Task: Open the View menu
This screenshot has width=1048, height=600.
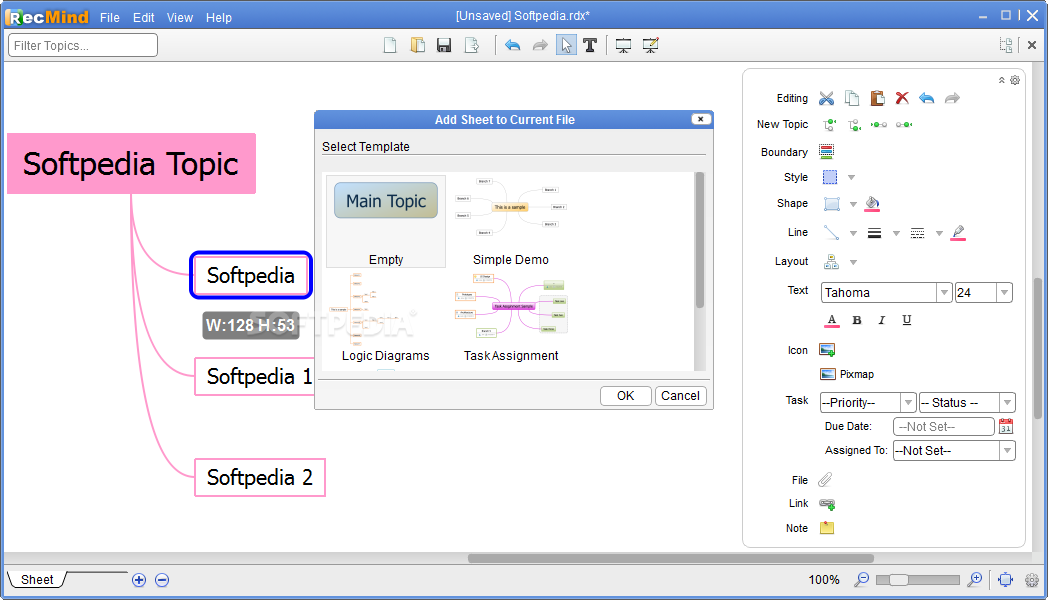Action: (180, 18)
